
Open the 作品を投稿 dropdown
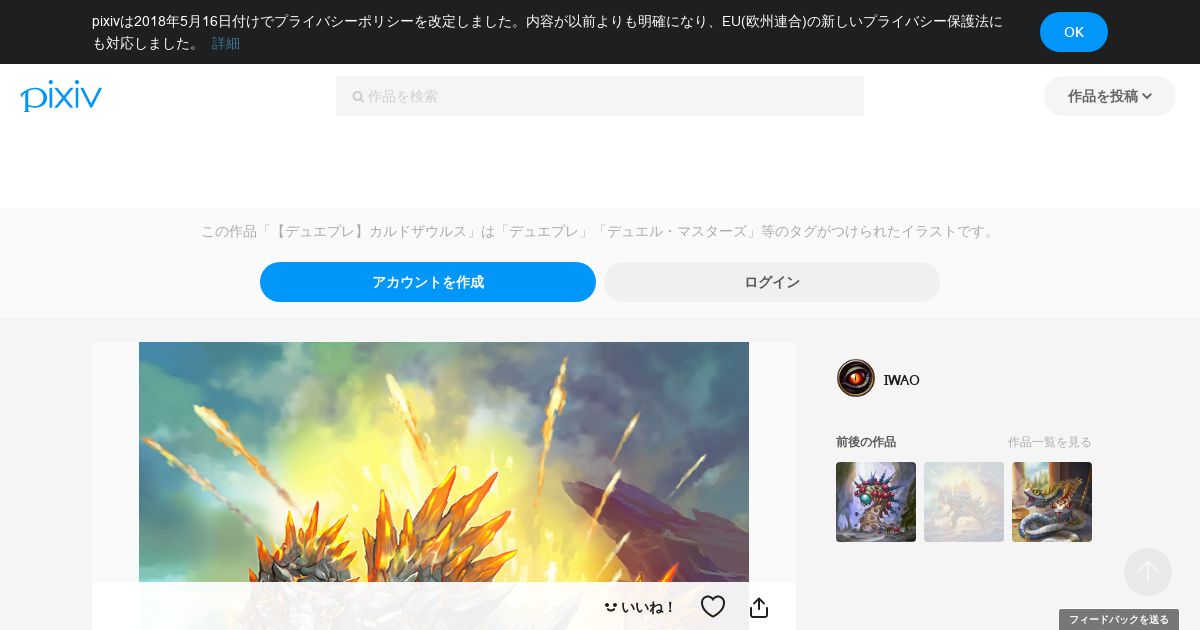tap(1110, 96)
